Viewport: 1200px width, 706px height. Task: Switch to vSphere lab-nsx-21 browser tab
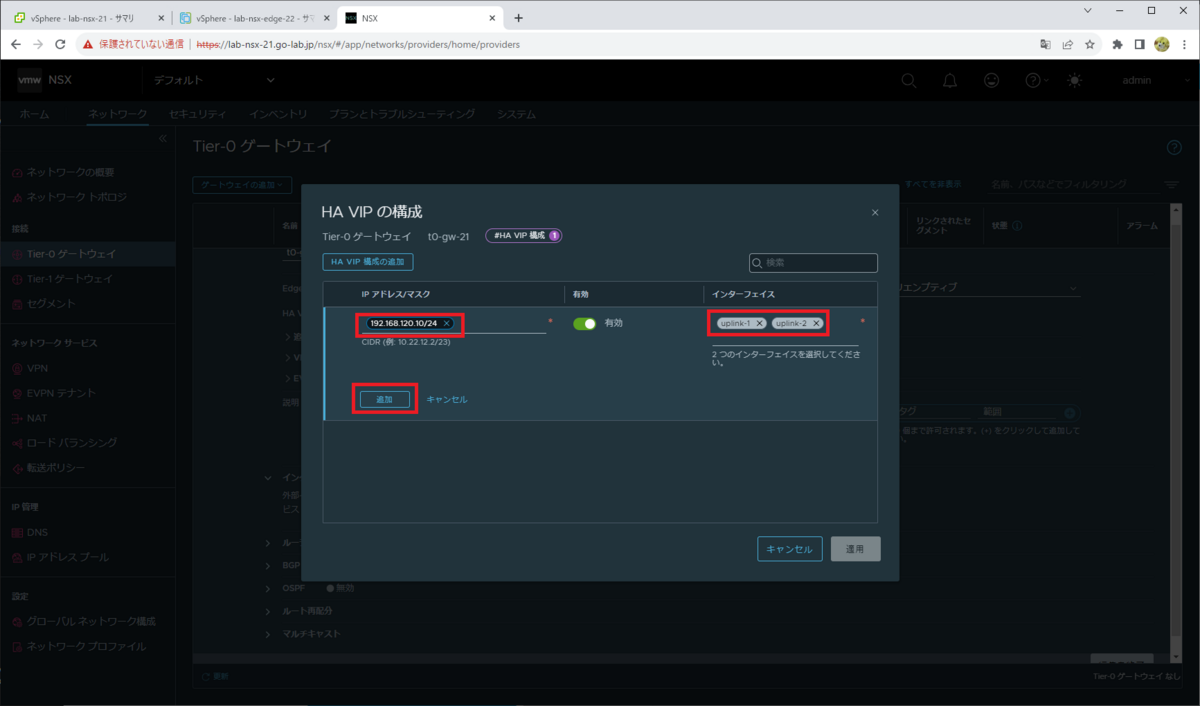88,18
